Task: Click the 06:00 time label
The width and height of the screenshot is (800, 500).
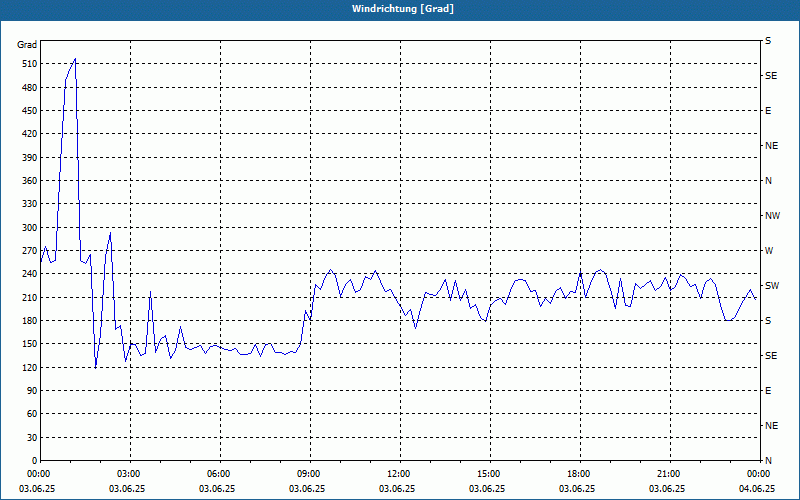Action: click(x=220, y=474)
